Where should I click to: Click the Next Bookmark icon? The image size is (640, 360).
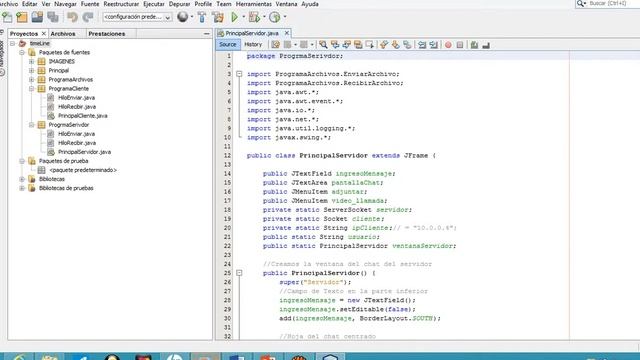coord(396,44)
